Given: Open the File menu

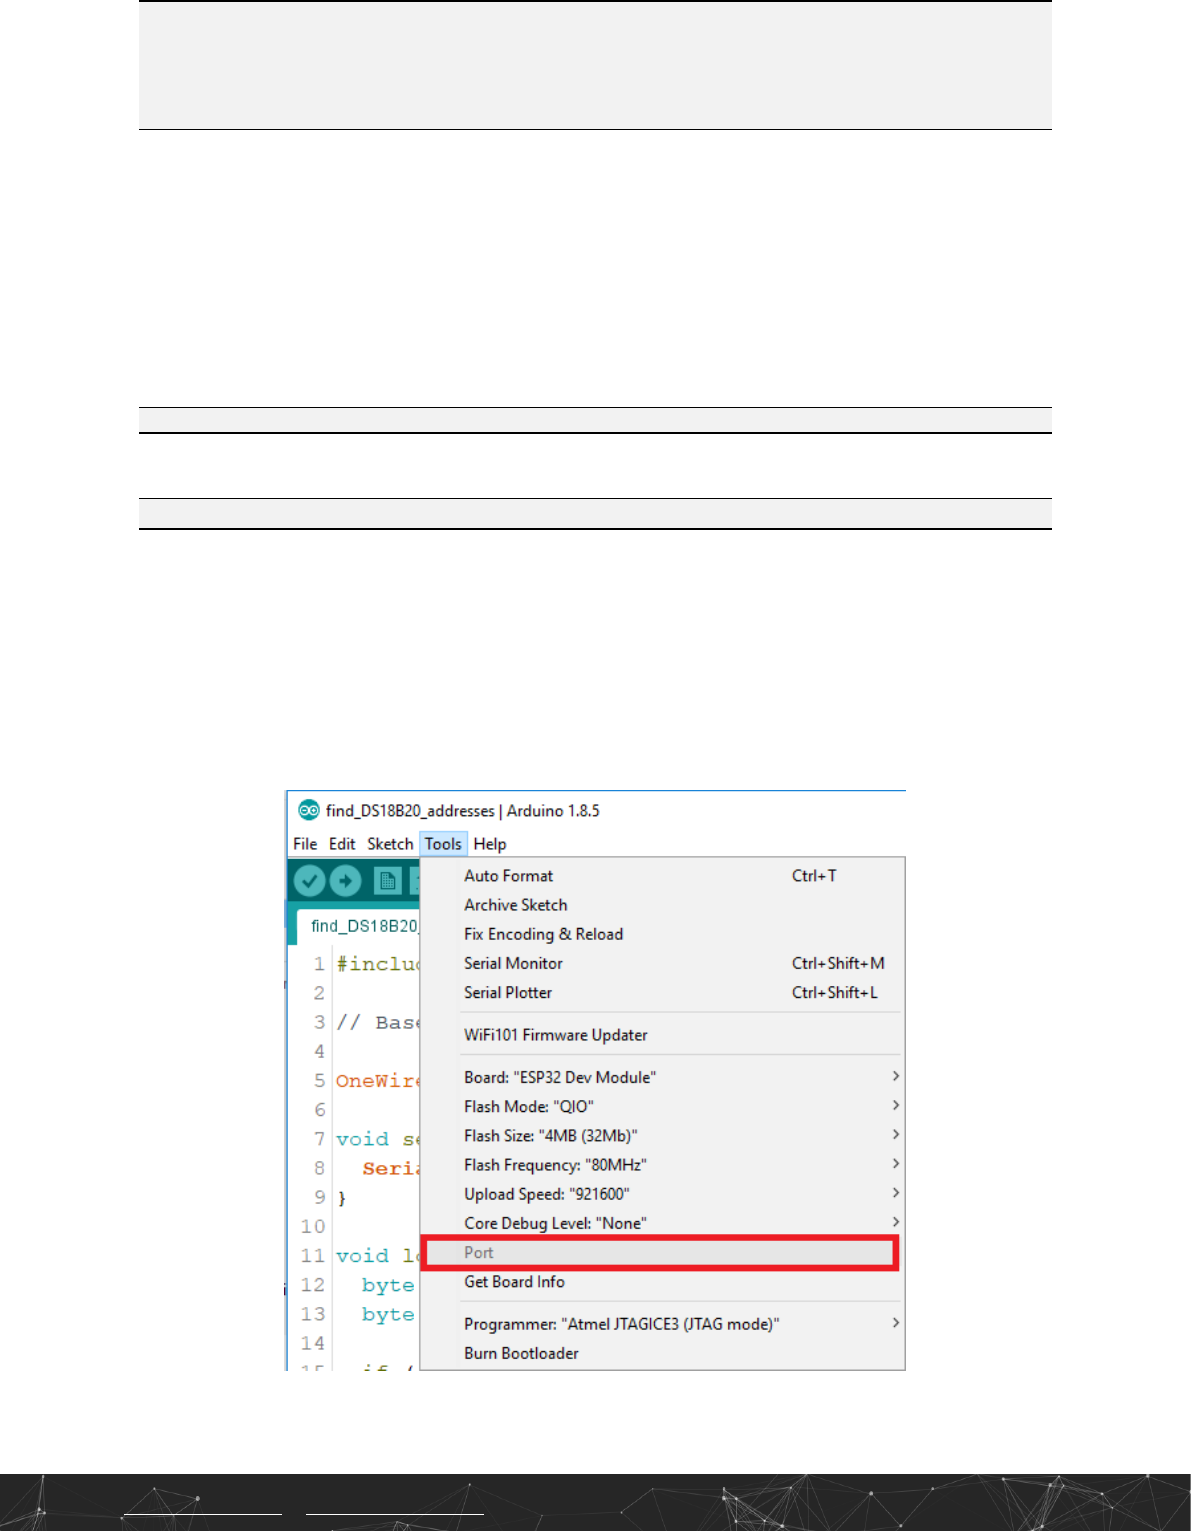Looking at the screenshot, I should pyautogui.click(x=305, y=844).
